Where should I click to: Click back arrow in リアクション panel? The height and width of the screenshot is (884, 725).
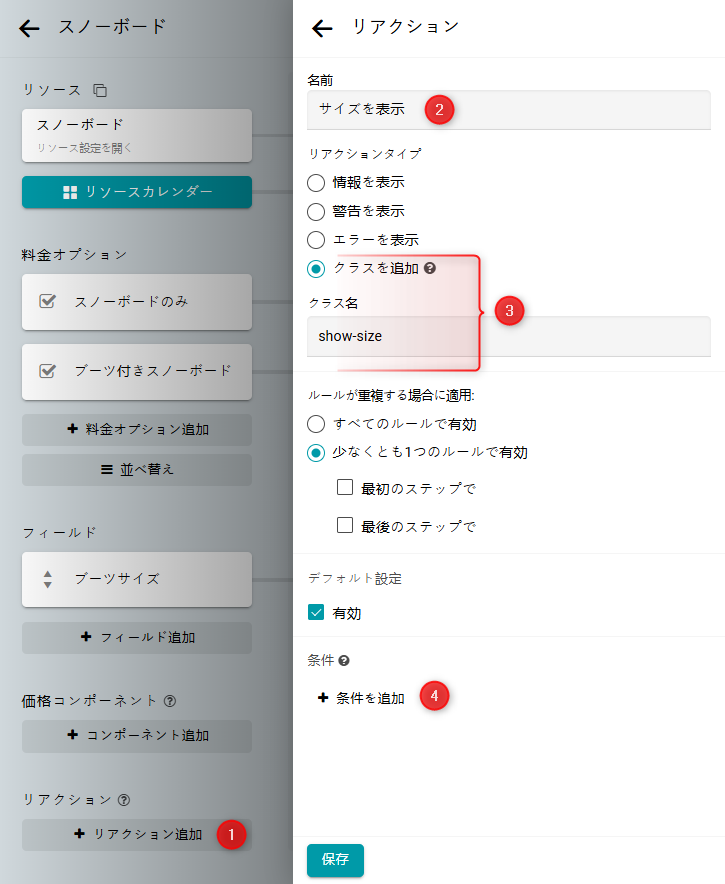point(322,28)
